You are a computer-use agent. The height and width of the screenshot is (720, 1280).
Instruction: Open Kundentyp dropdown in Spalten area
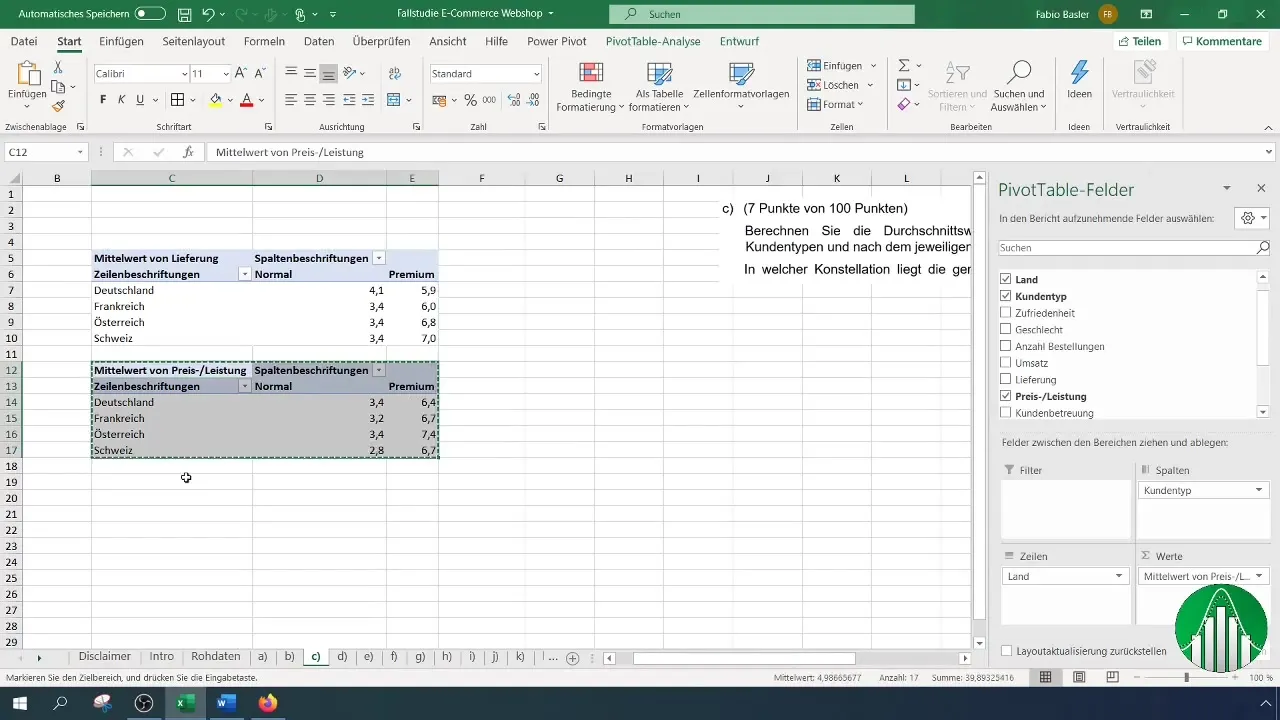point(1259,491)
